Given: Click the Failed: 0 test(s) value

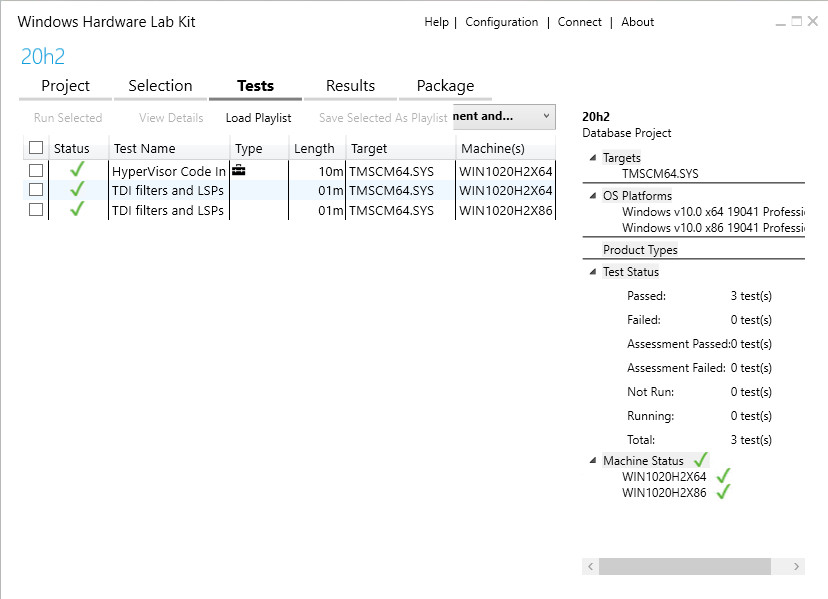Looking at the screenshot, I should click(x=751, y=320).
